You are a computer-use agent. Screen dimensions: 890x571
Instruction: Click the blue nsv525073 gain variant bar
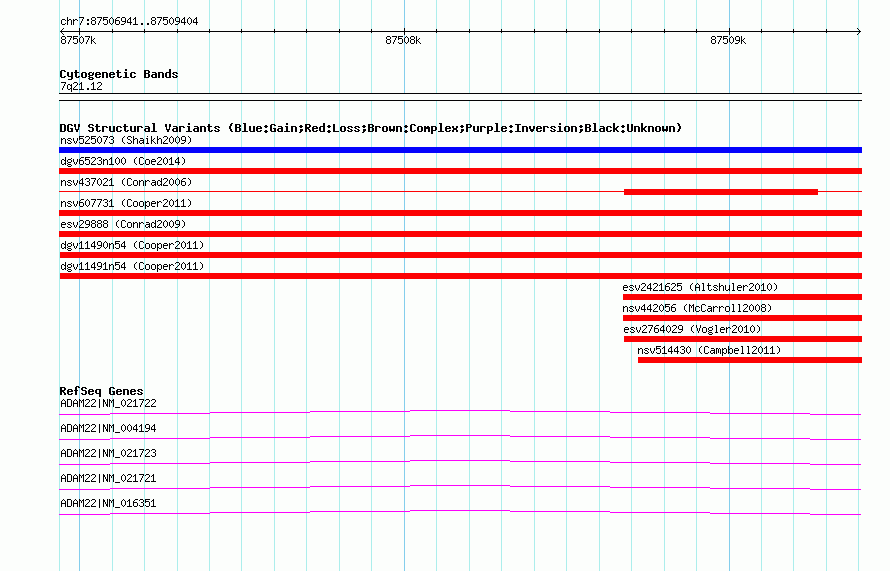(x=460, y=150)
